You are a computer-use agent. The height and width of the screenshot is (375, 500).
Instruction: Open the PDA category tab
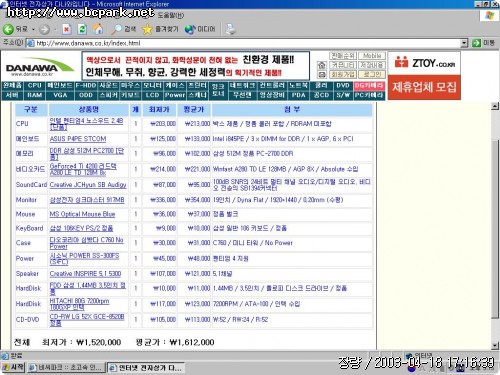(x=299, y=95)
